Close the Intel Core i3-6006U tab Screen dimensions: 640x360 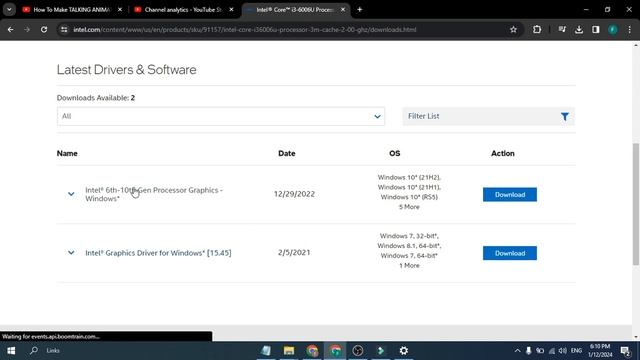[x=343, y=9]
